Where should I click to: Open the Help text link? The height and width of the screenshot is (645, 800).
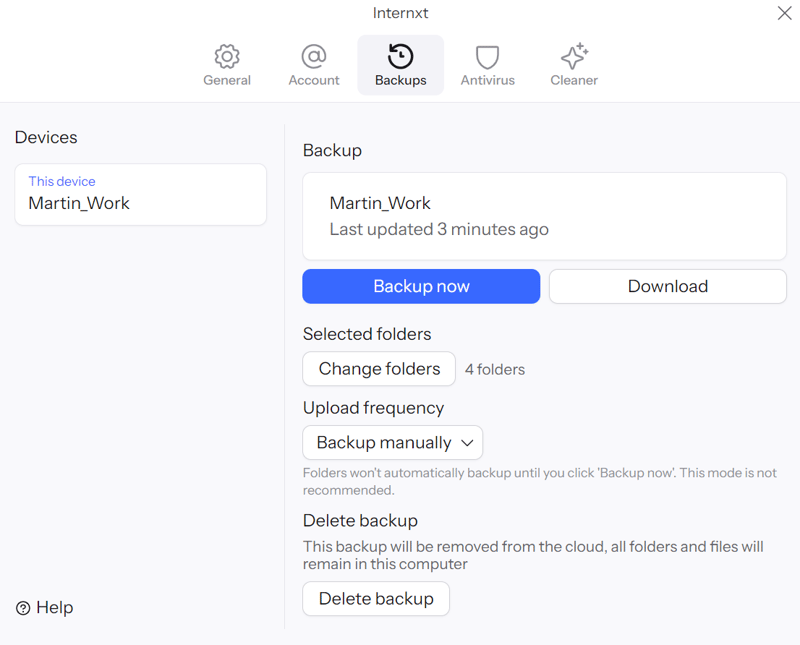pyautogui.click(x=55, y=608)
